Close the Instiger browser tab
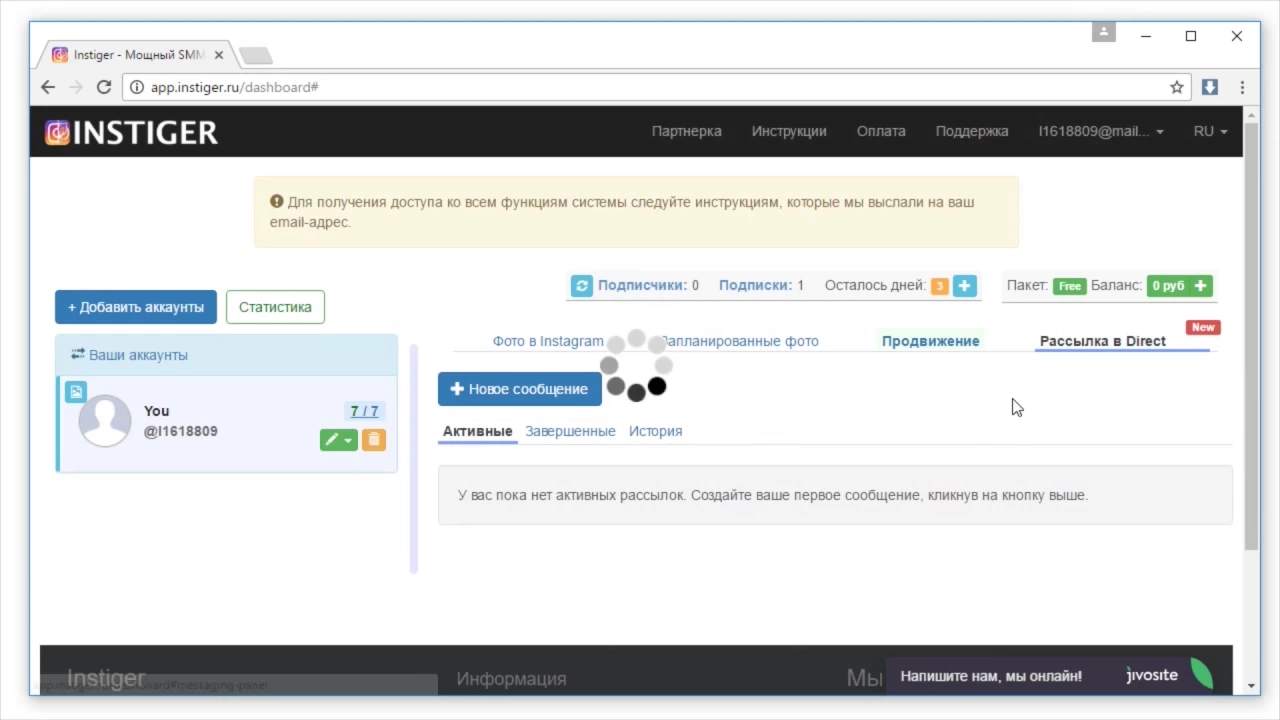The width and height of the screenshot is (1280, 720). tap(219, 55)
